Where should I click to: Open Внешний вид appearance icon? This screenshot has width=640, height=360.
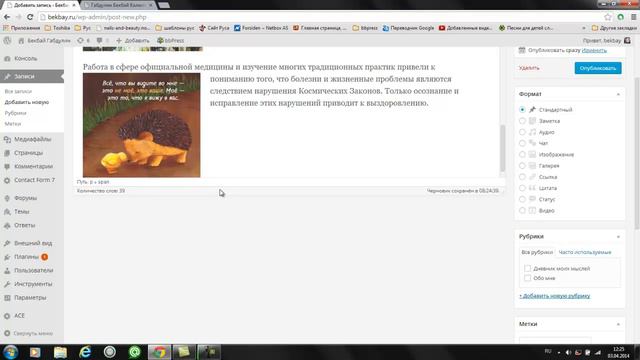7,243
